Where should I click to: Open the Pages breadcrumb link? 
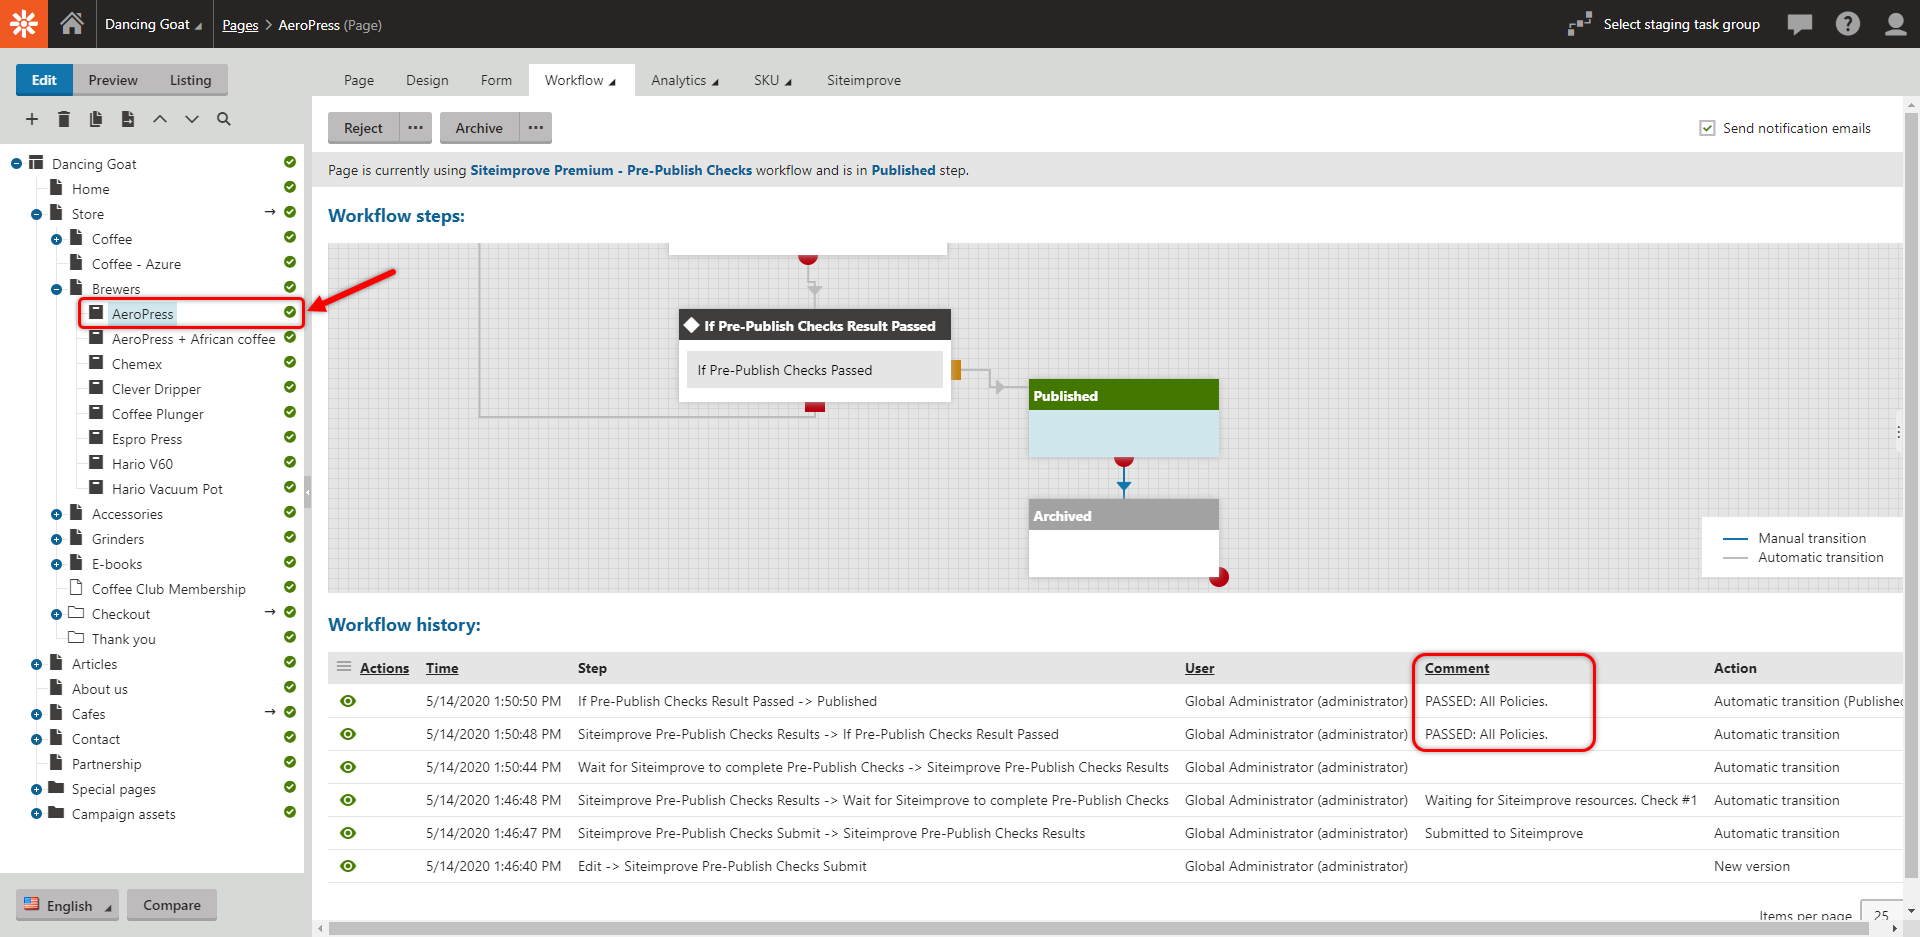240,25
